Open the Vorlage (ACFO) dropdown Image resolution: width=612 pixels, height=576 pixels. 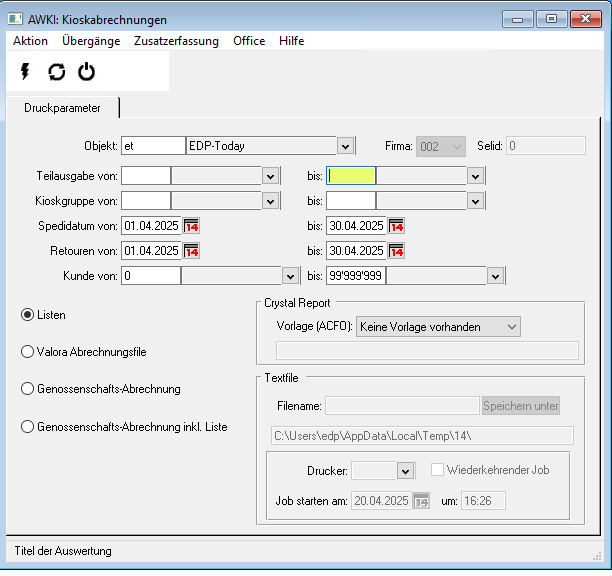pyautogui.click(x=511, y=326)
